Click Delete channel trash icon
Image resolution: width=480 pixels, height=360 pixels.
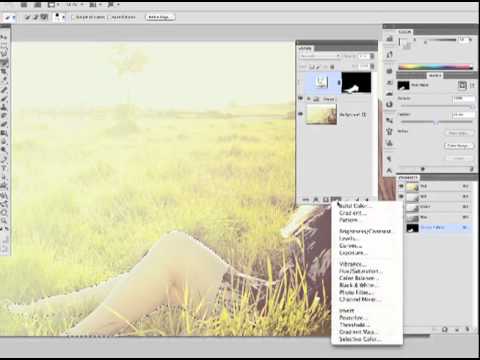click(x=467, y=329)
